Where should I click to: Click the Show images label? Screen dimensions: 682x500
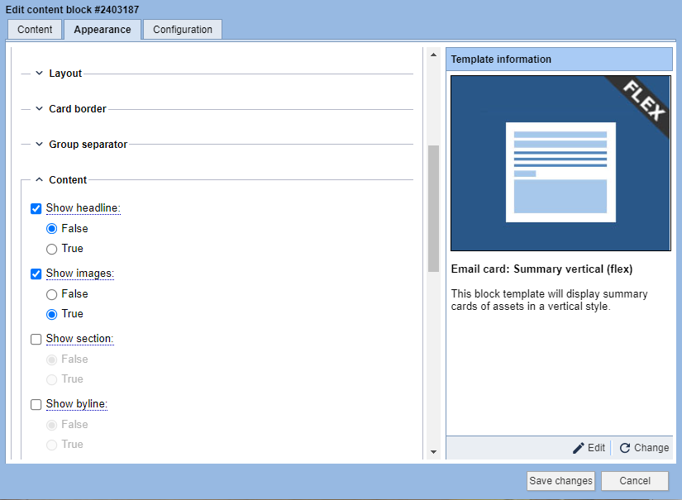pos(80,273)
